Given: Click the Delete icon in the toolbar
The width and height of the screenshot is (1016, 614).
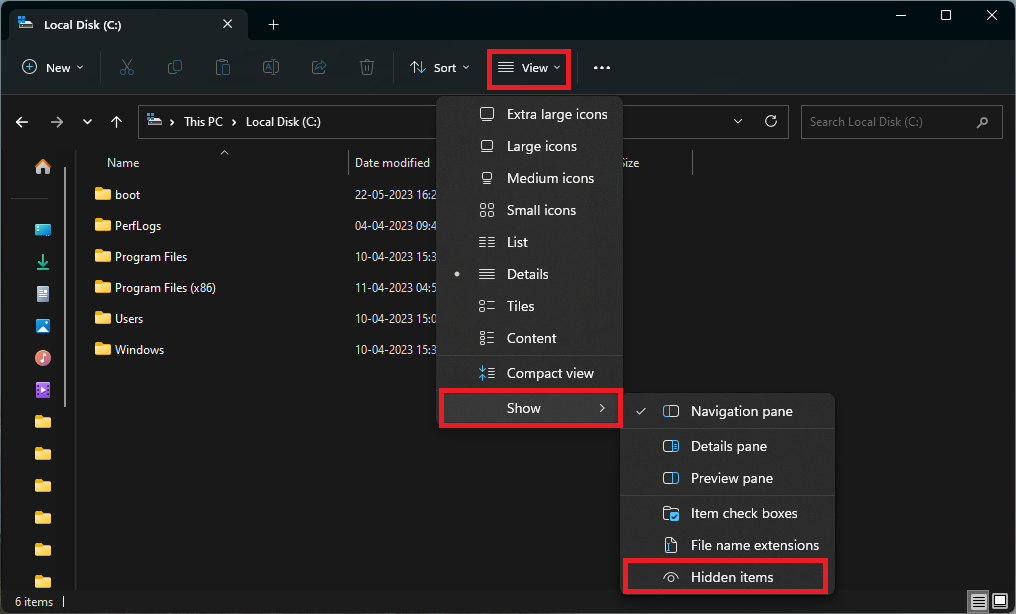Looking at the screenshot, I should (x=366, y=67).
